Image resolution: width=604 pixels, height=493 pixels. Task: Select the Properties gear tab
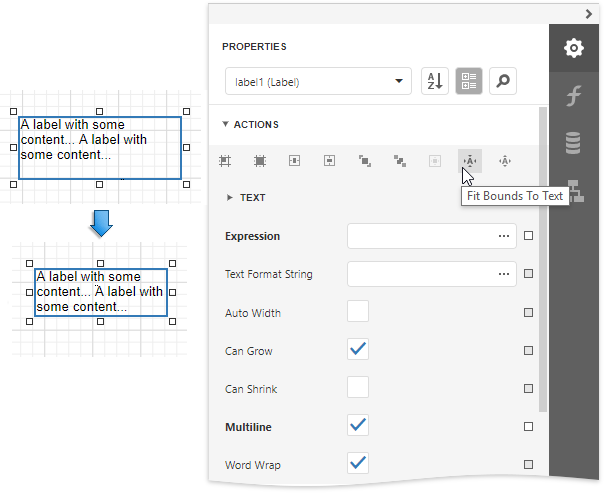tap(573, 48)
